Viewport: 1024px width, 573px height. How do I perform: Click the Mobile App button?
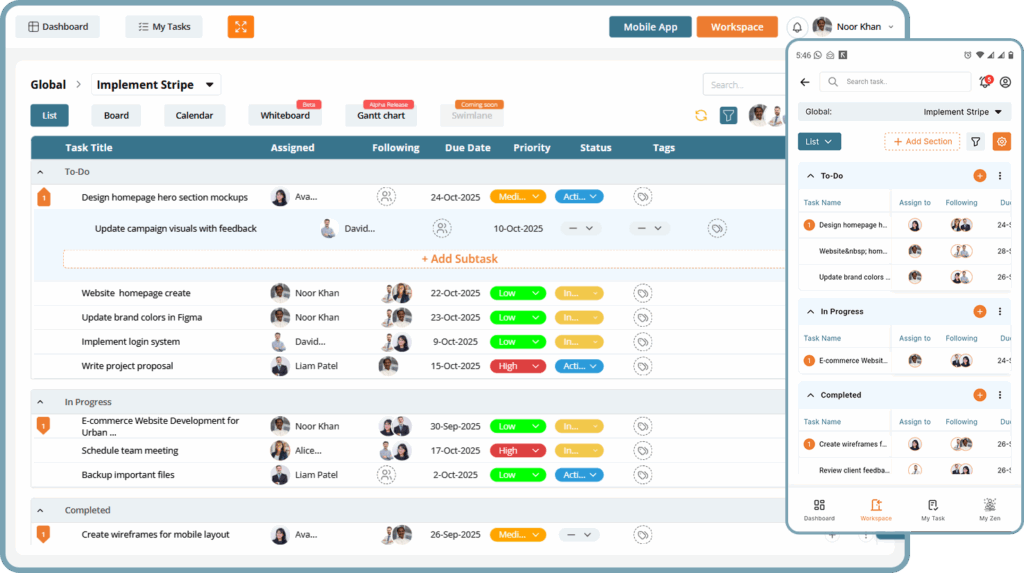coord(650,27)
